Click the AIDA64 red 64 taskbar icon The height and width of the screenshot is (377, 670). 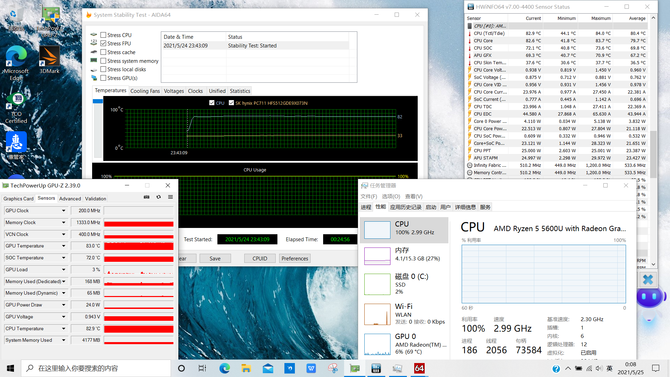[x=419, y=368]
